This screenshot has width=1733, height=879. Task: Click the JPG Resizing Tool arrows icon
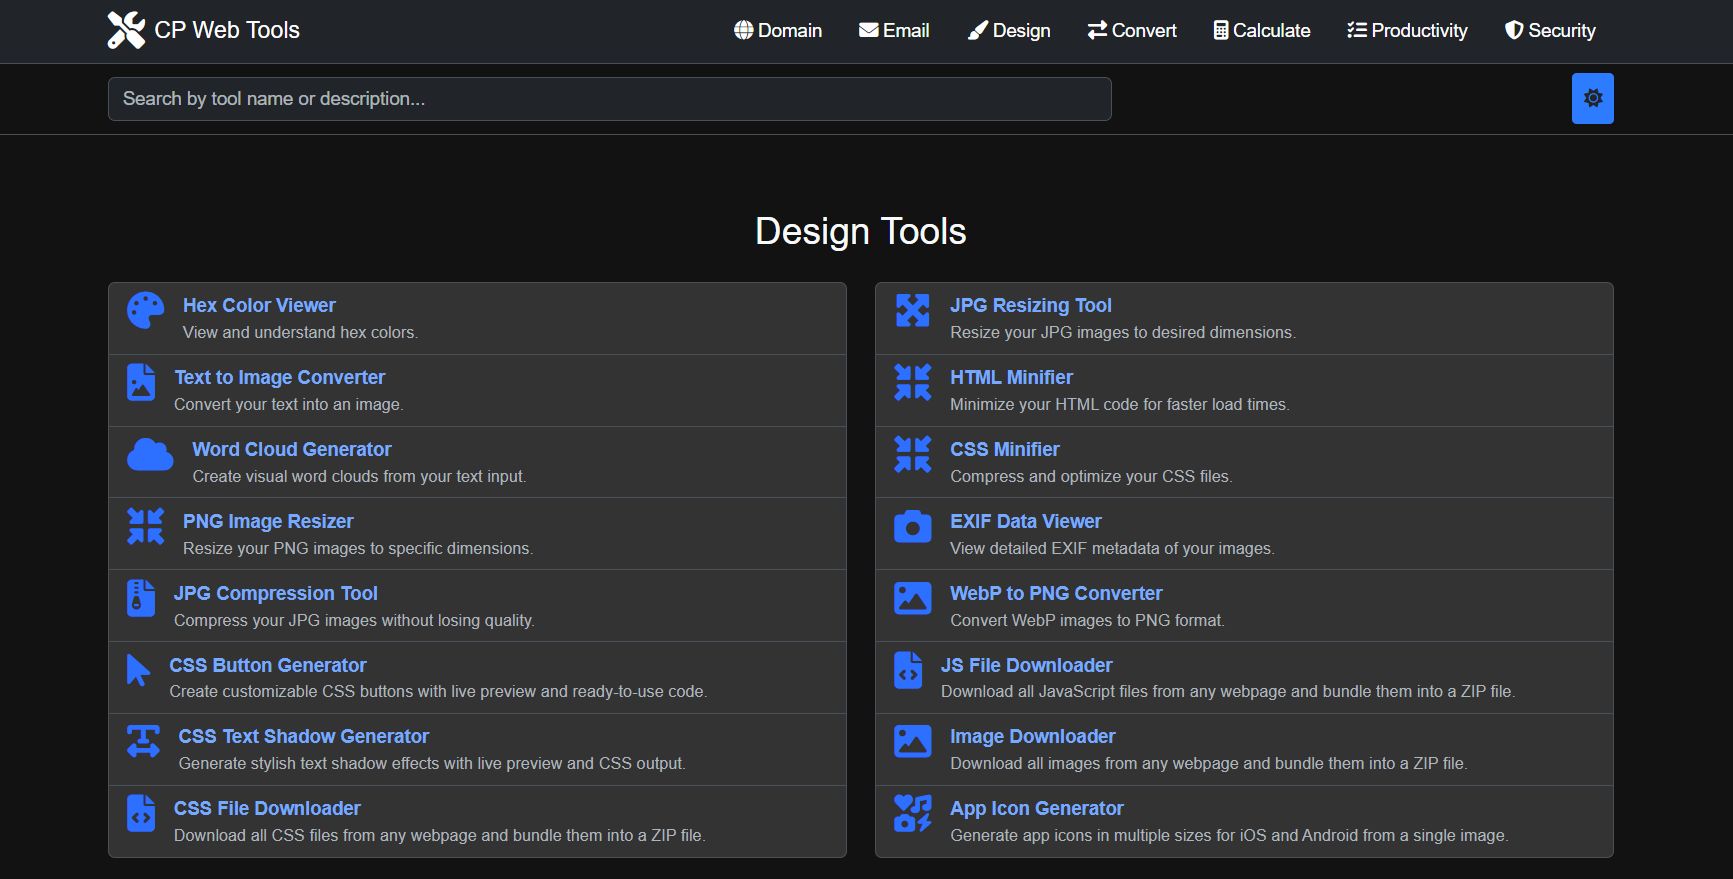coord(912,311)
